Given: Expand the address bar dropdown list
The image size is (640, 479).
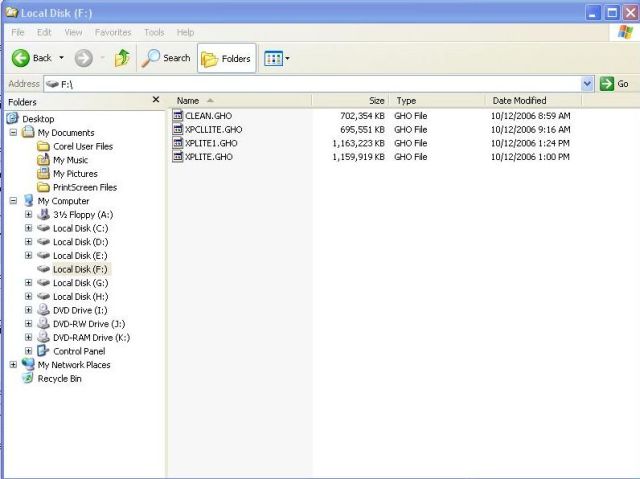Looking at the screenshot, I should 587,84.
